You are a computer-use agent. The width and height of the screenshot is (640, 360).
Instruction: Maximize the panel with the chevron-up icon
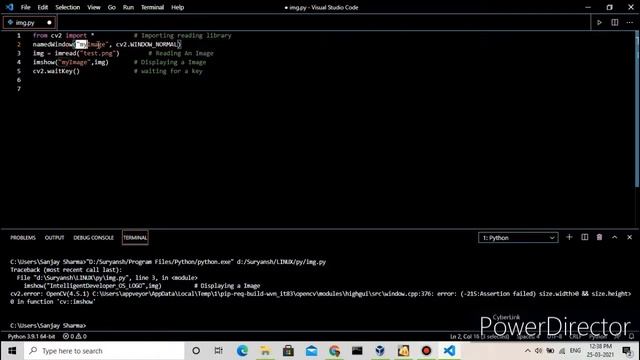click(614, 237)
